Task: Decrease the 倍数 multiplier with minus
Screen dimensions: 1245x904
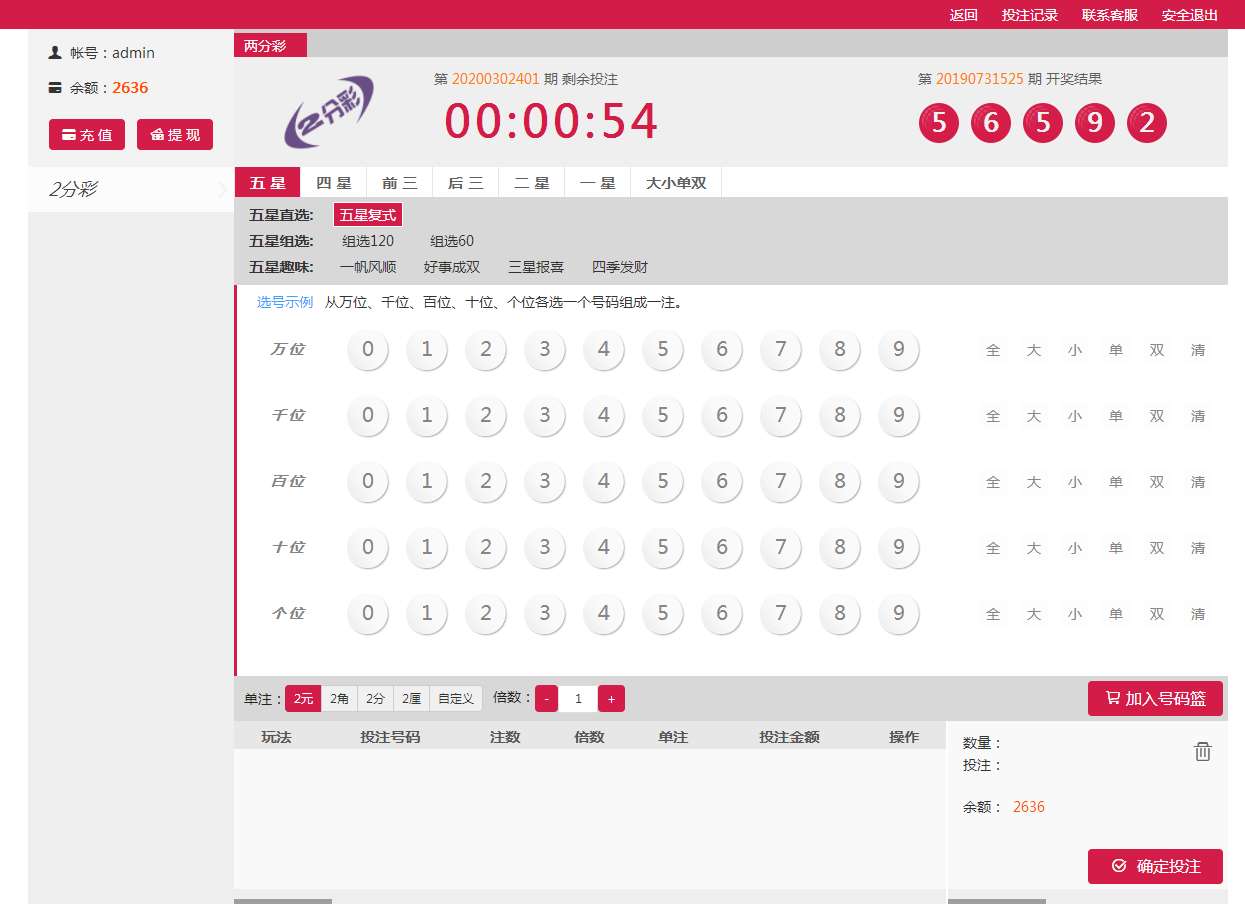Action: pos(546,698)
